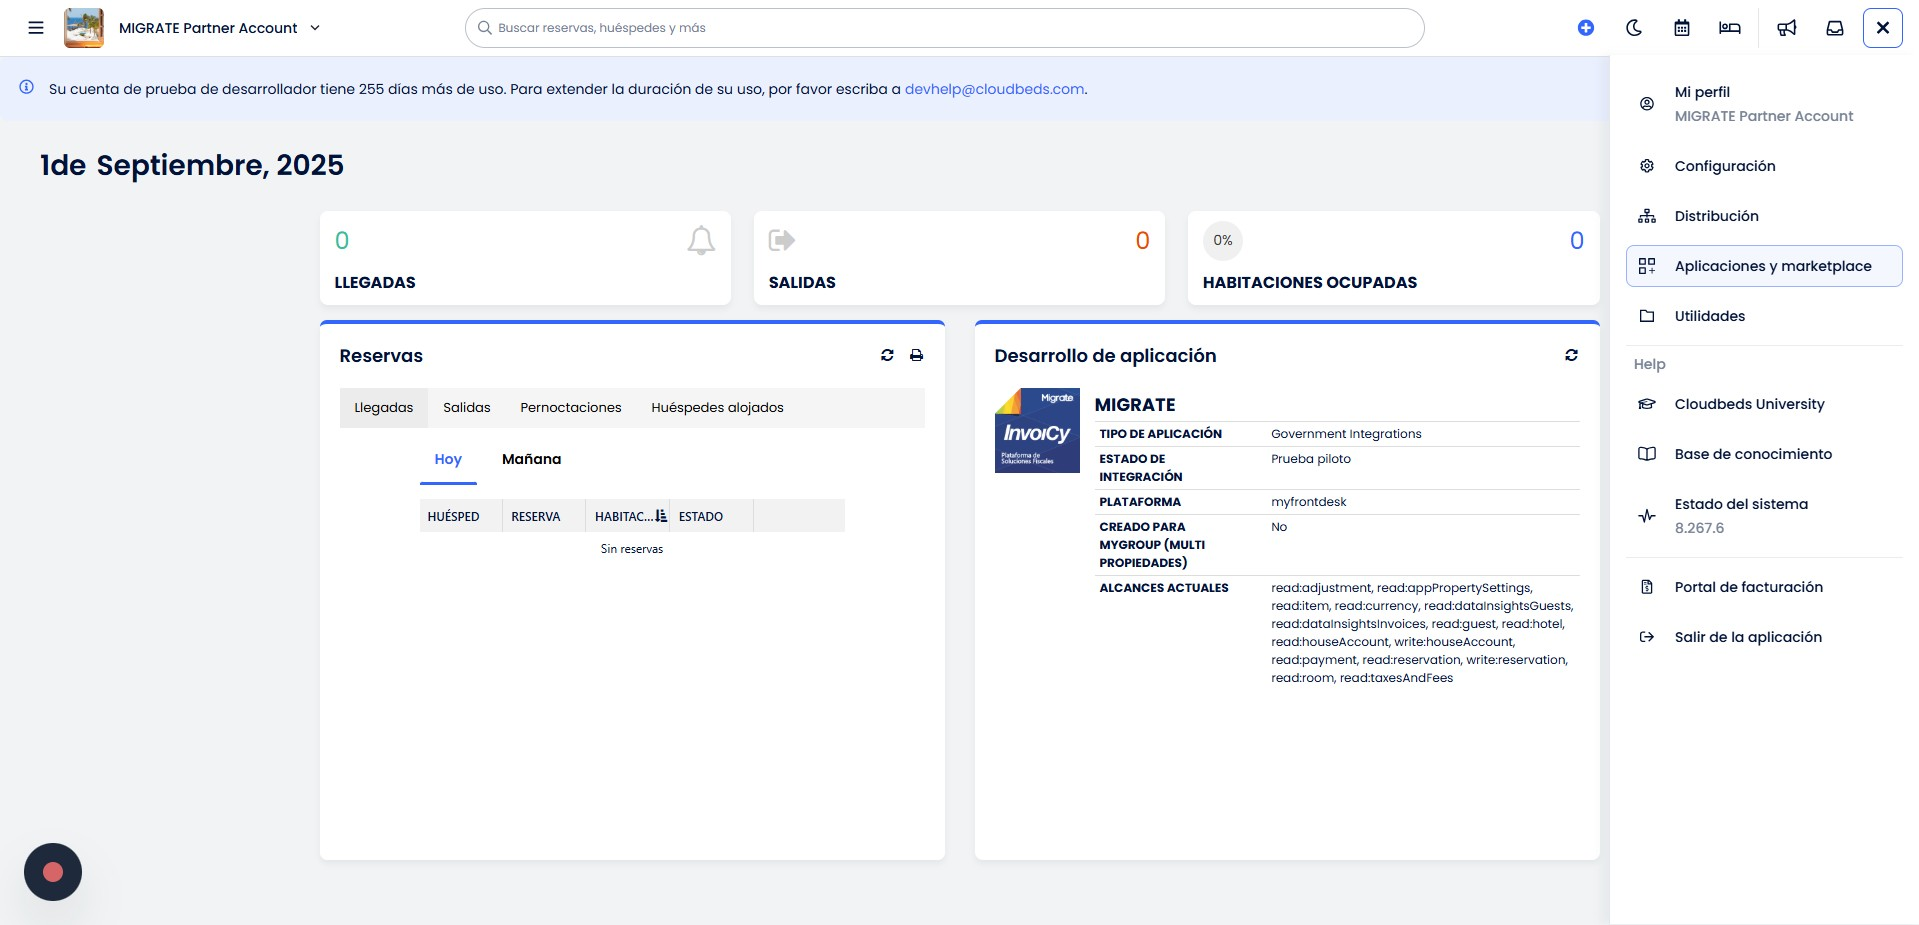Image resolution: width=1919 pixels, height=925 pixels.
Task: Expand MIGRATE Partner Account dropdown
Action: pos(220,28)
